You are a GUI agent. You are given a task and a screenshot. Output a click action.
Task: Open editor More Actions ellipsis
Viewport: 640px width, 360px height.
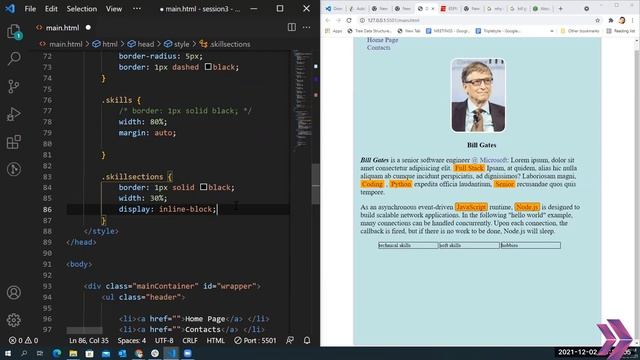(x=307, y=27)
